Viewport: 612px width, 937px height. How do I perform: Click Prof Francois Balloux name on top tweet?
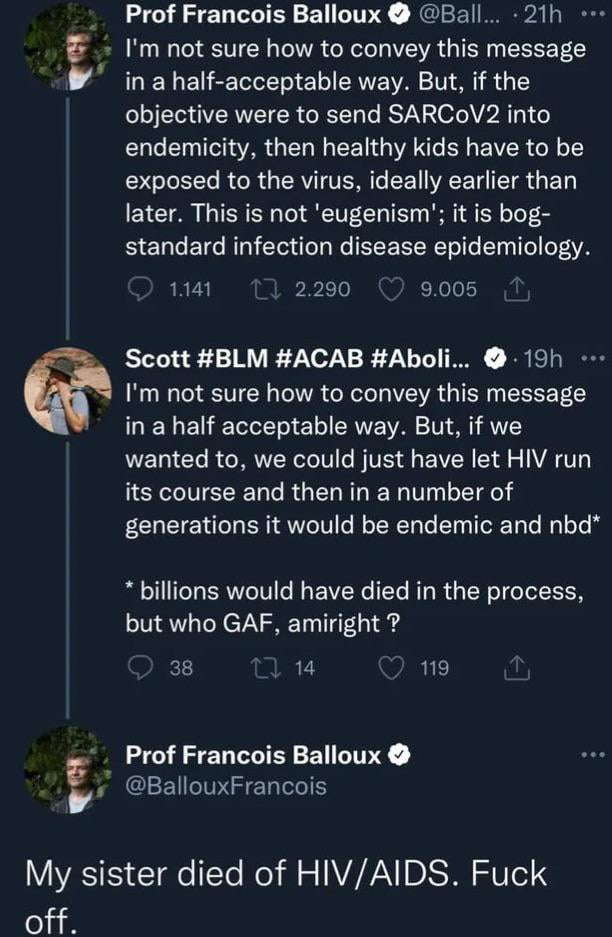[x=253, y=16]
